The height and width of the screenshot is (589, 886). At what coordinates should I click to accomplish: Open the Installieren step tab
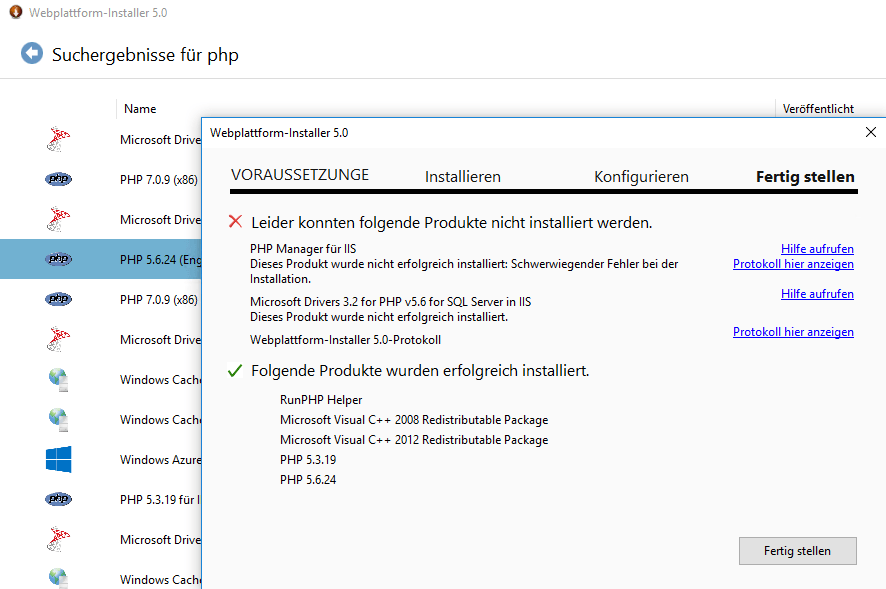[x=462, y=177]
